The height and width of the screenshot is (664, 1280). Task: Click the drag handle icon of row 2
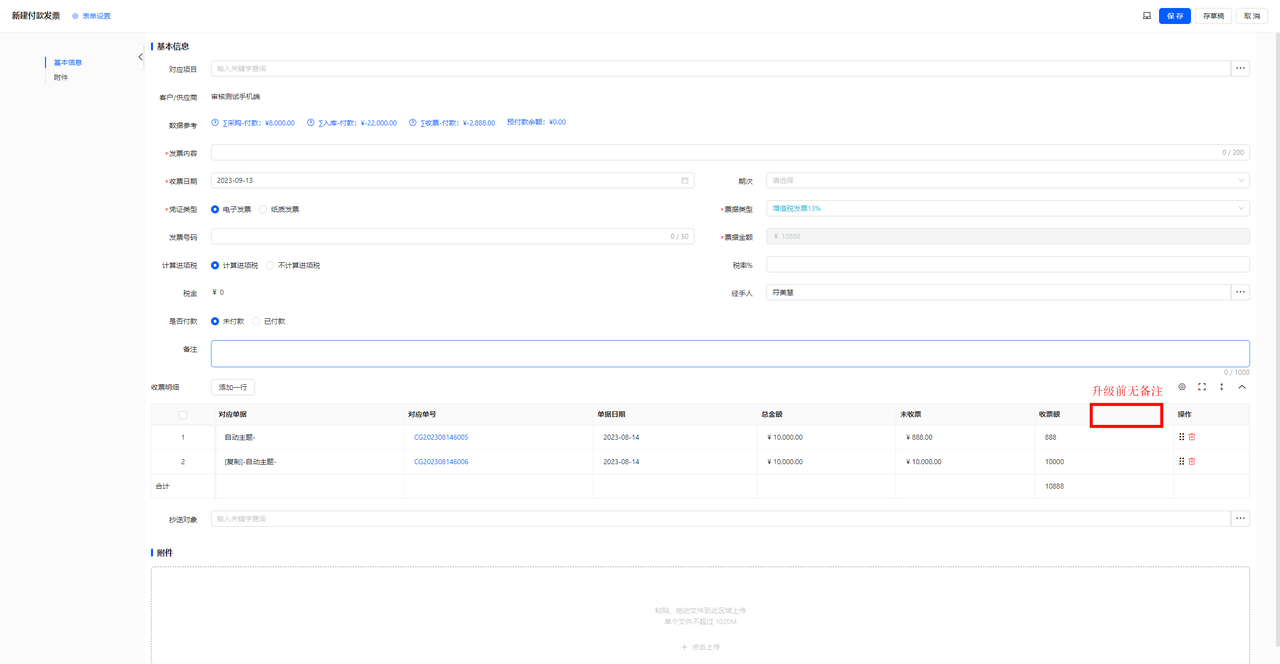[1182, 461]
